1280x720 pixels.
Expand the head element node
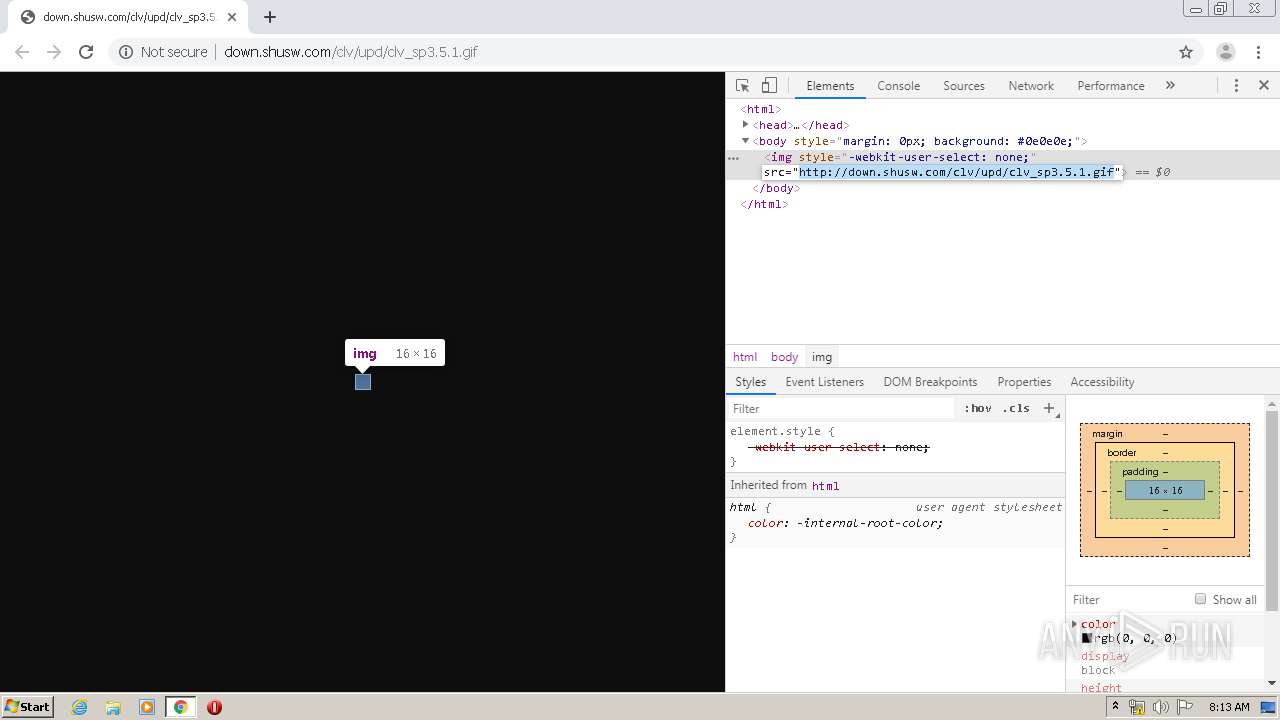(745, 125)
